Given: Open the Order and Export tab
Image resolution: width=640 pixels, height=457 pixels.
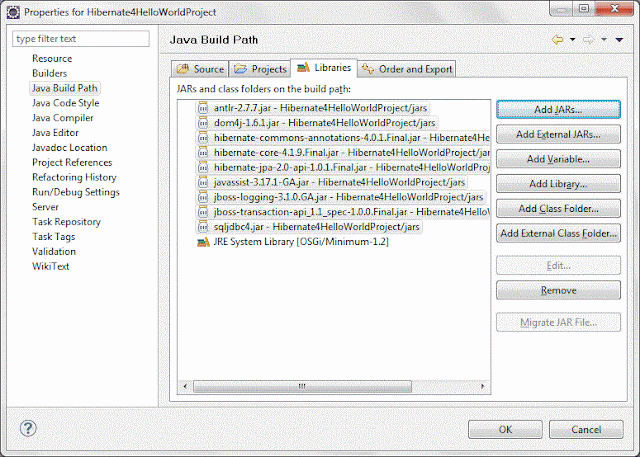Looking at the screenshot, I should tap(407, 69).
